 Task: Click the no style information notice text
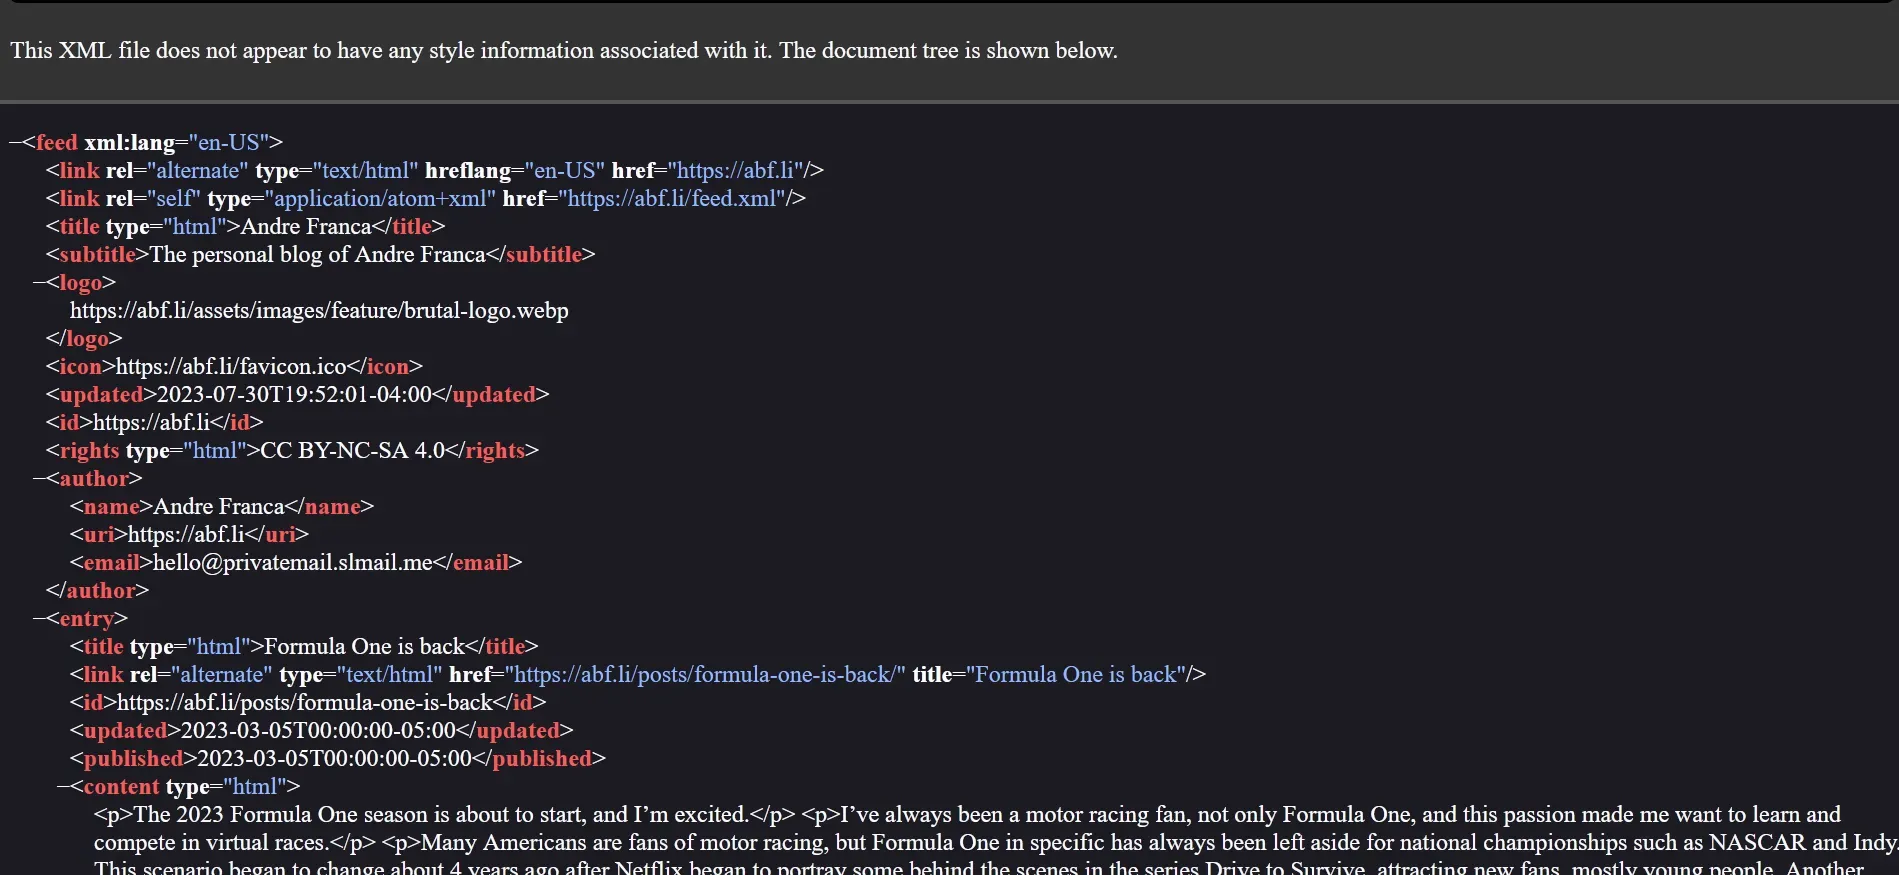[x=564, y=51]
